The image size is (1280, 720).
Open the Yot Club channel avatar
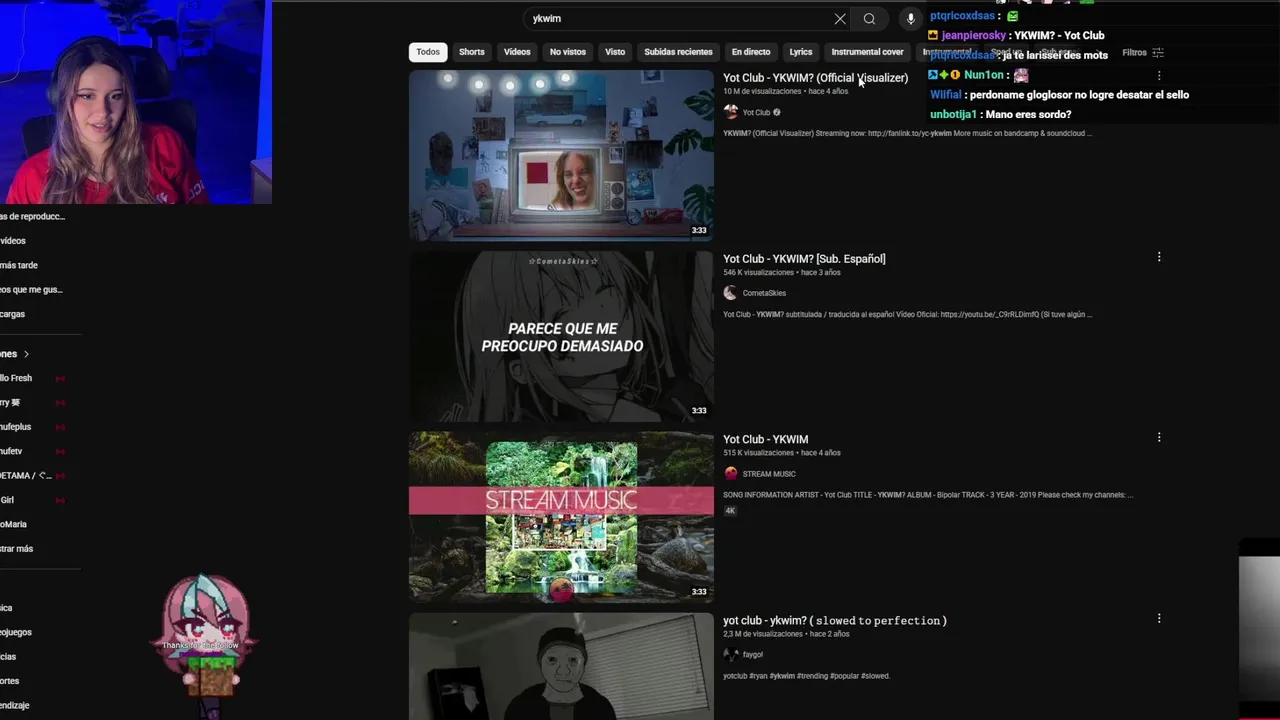pyautogui.click(x=730, y=112)
